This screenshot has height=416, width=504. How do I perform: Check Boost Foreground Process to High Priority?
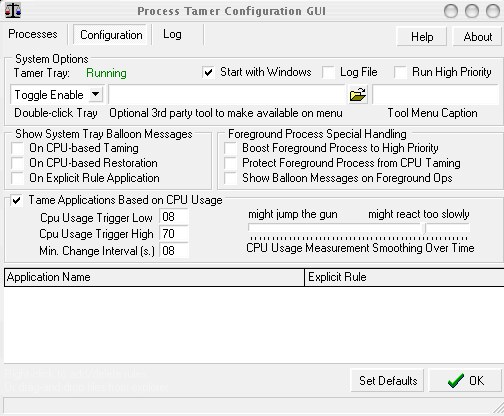tap(230, 148)
